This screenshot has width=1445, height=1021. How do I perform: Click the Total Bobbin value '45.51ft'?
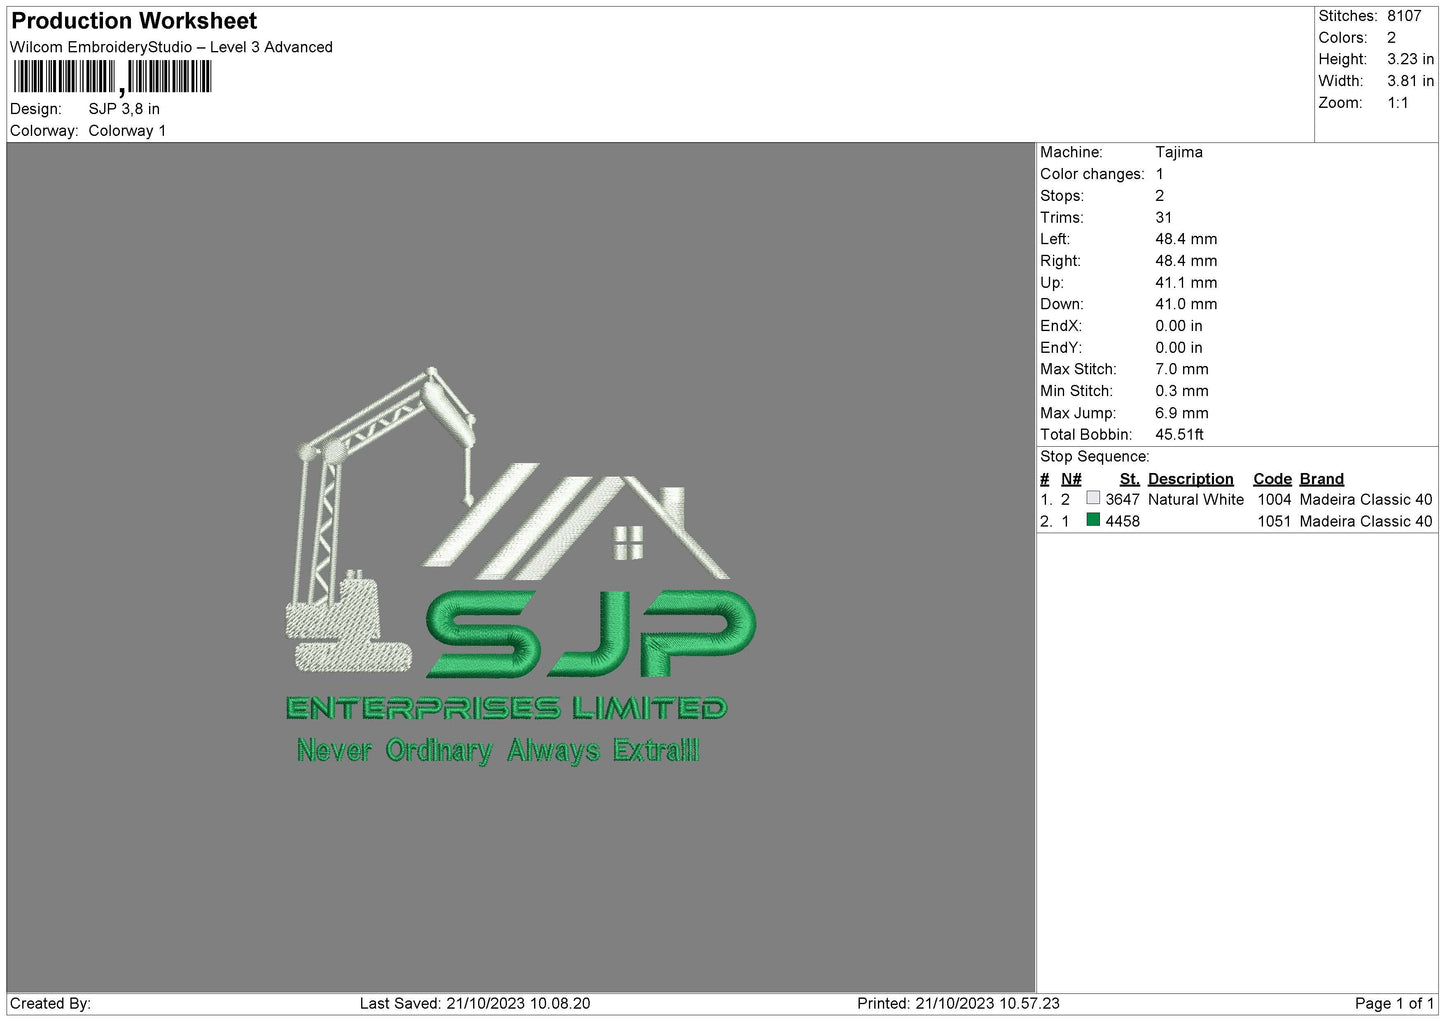coord(1179,434)
